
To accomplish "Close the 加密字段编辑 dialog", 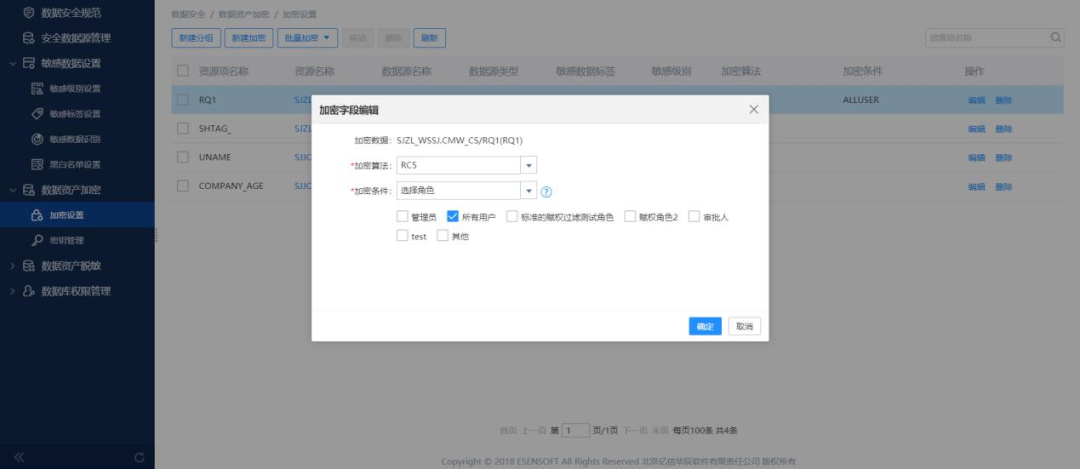I will [x=753, y=109].
